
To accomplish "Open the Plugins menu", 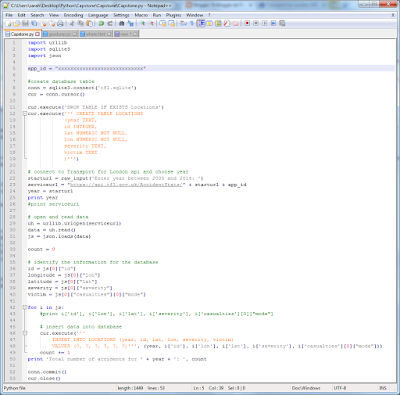I will [x=173, y=15].
